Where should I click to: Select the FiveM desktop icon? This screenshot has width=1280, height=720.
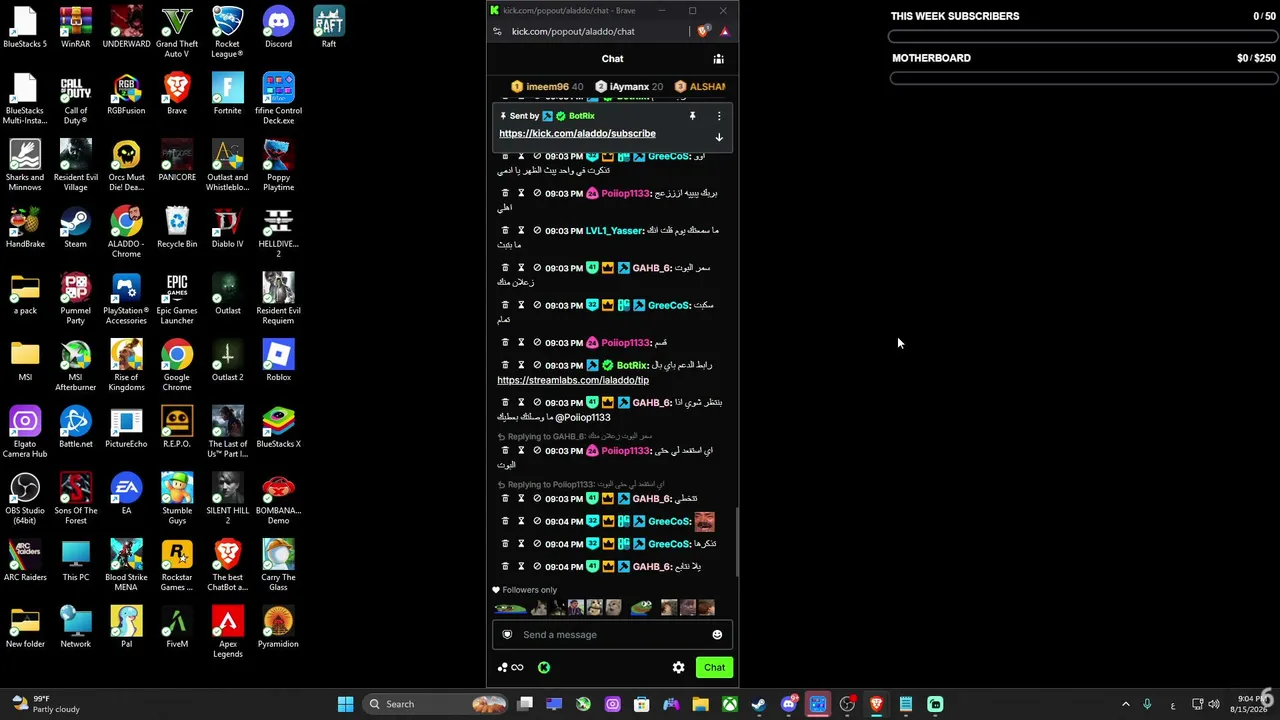[x=177, y=627]
